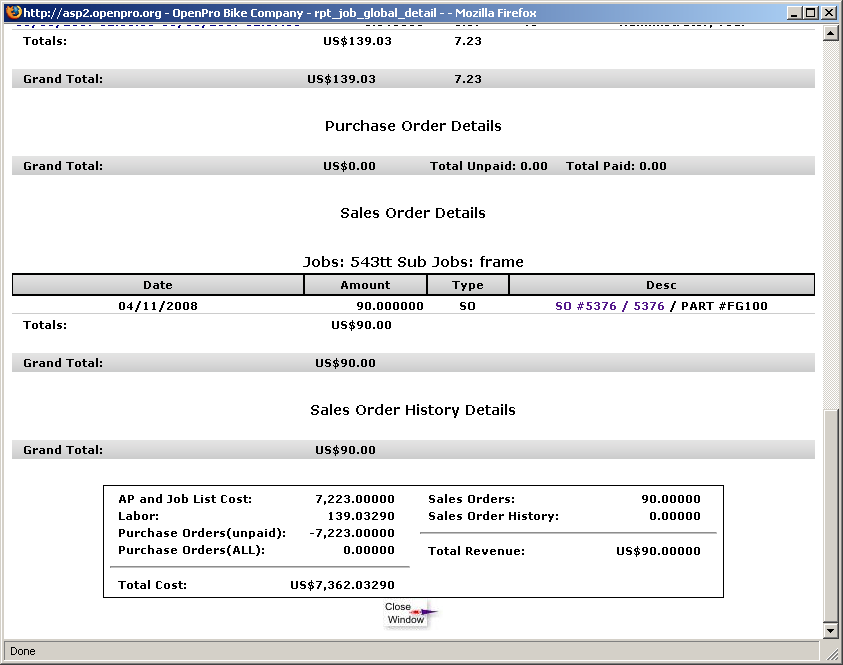Click the Sales Order History Details heading

pos(413,410)
